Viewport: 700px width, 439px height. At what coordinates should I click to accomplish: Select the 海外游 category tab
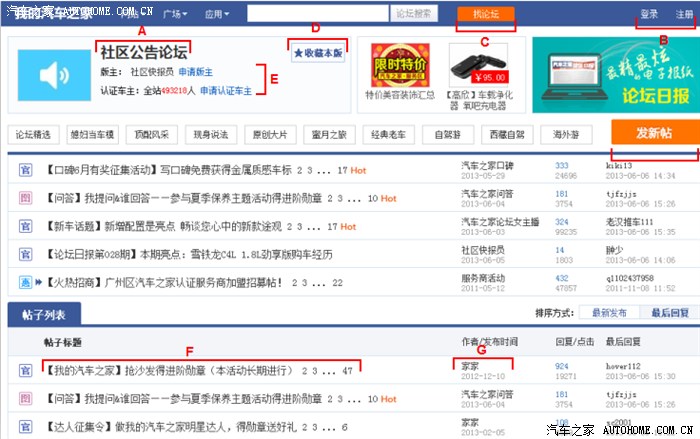[566, 134]
